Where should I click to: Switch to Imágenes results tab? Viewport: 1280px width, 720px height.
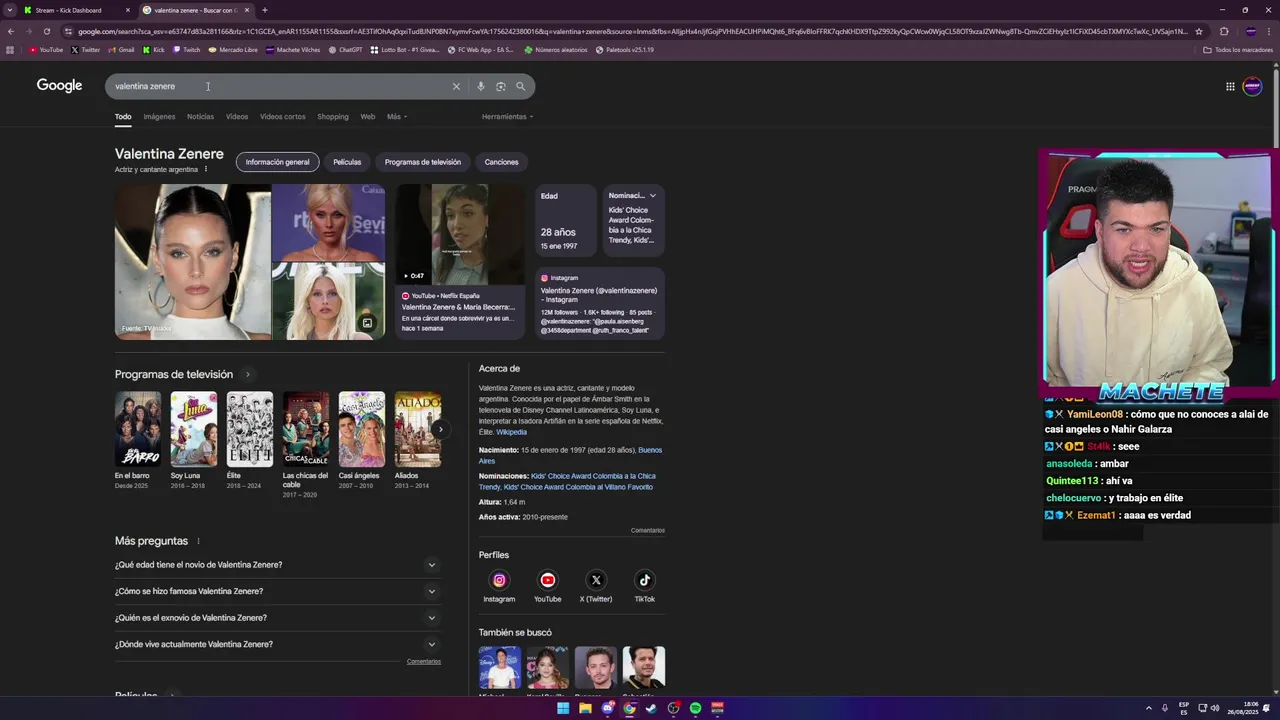[159, 117]
